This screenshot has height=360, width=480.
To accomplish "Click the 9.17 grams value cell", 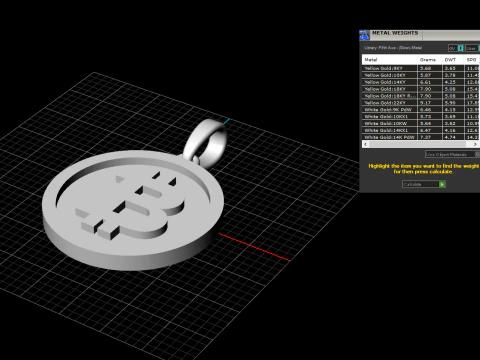I will (x=430, y=103).
